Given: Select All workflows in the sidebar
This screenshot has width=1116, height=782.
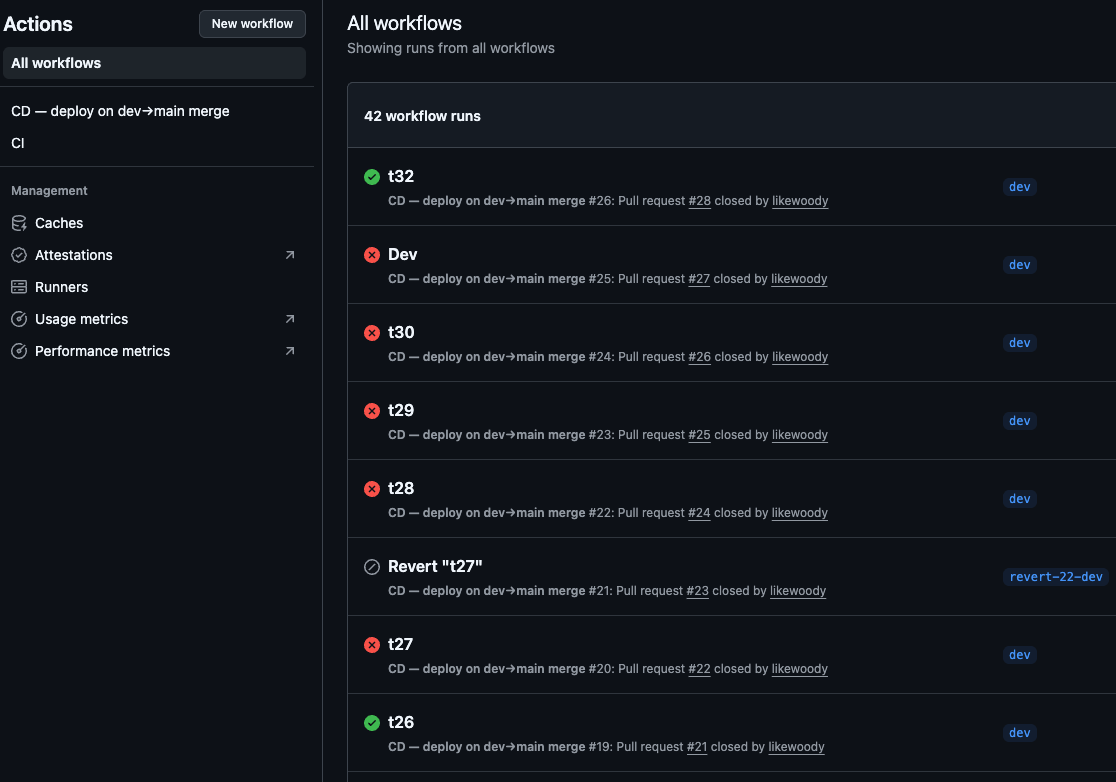Looking at the screenshot, I should coord(56,63).
